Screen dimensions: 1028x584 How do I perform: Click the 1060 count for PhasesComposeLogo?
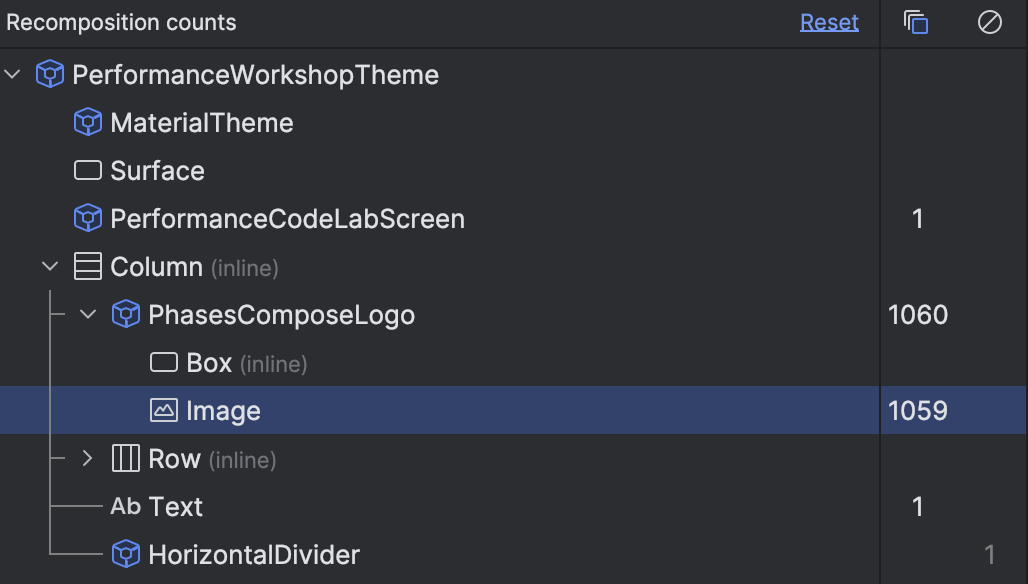click(918, 315)
